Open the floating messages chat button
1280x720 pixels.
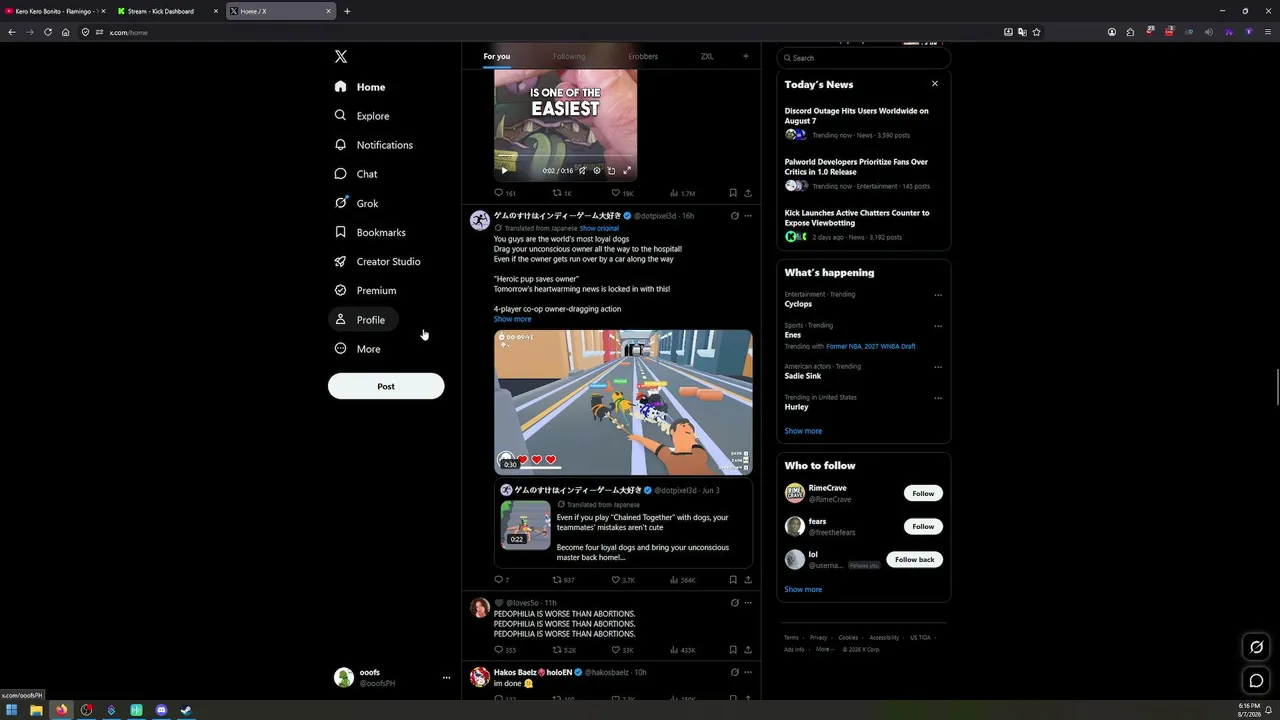[1257, 681]
